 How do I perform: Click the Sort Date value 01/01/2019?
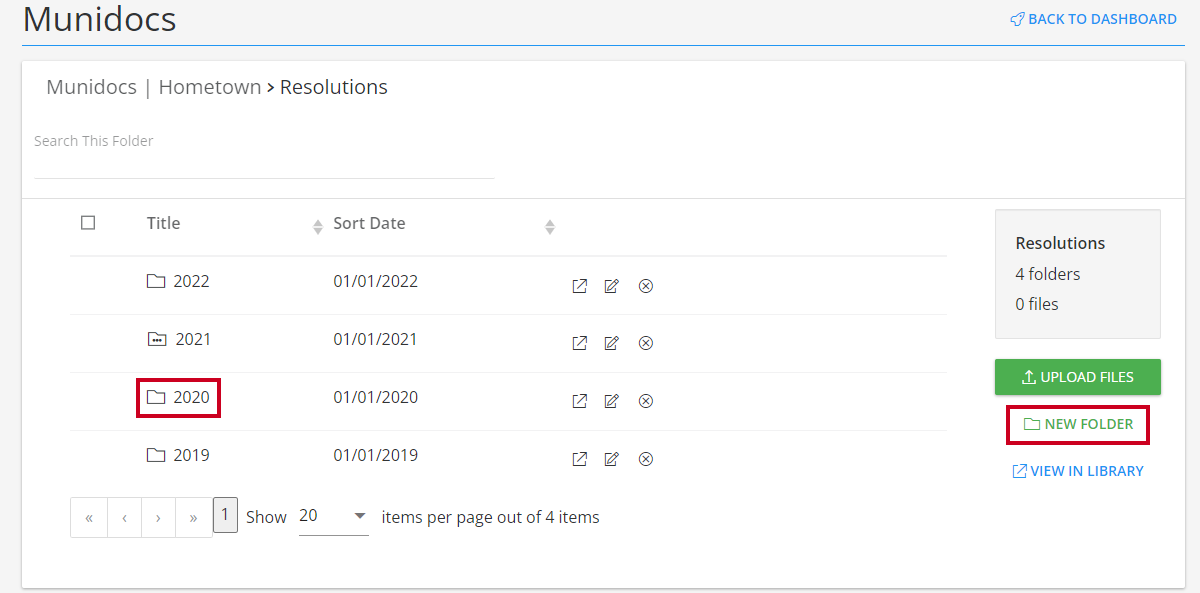pyautogui.click(x=376, y=455)
